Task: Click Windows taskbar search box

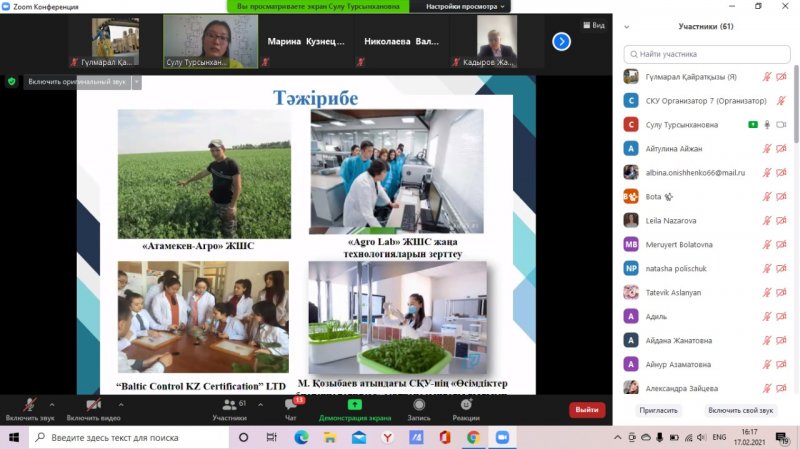Action: [x=129, y=437]
